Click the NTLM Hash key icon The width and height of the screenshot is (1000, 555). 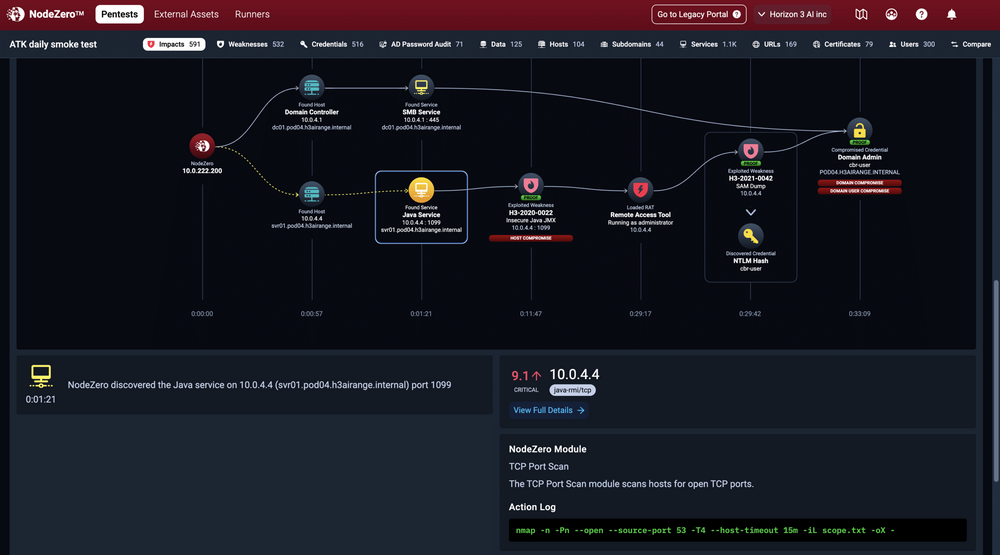751,236
